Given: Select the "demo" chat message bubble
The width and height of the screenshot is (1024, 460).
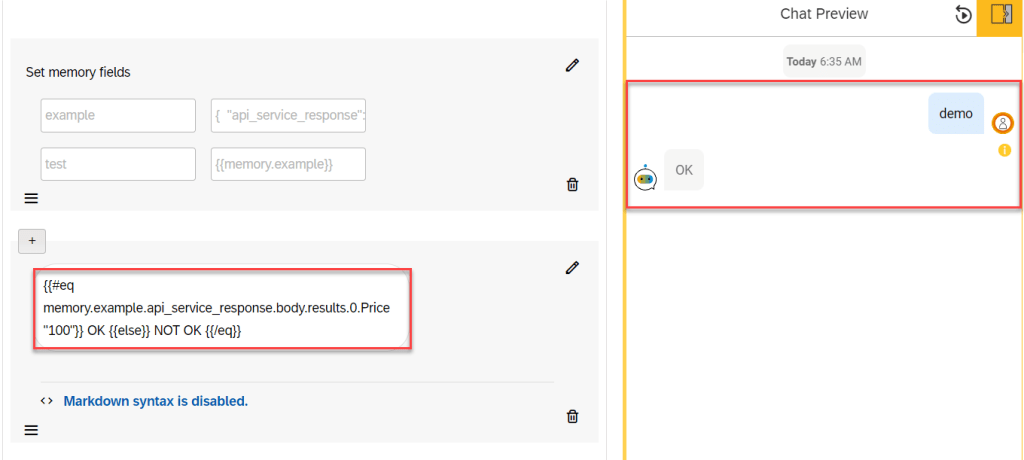Looking at the screenshot, I should click(x=955, y=113).
